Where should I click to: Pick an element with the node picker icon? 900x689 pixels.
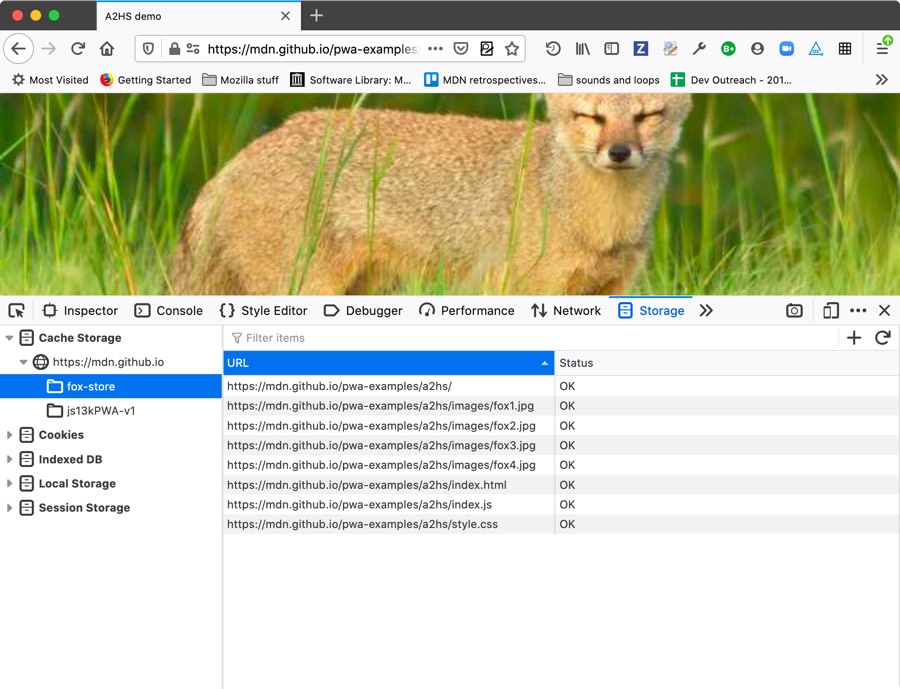coord(16,311)
